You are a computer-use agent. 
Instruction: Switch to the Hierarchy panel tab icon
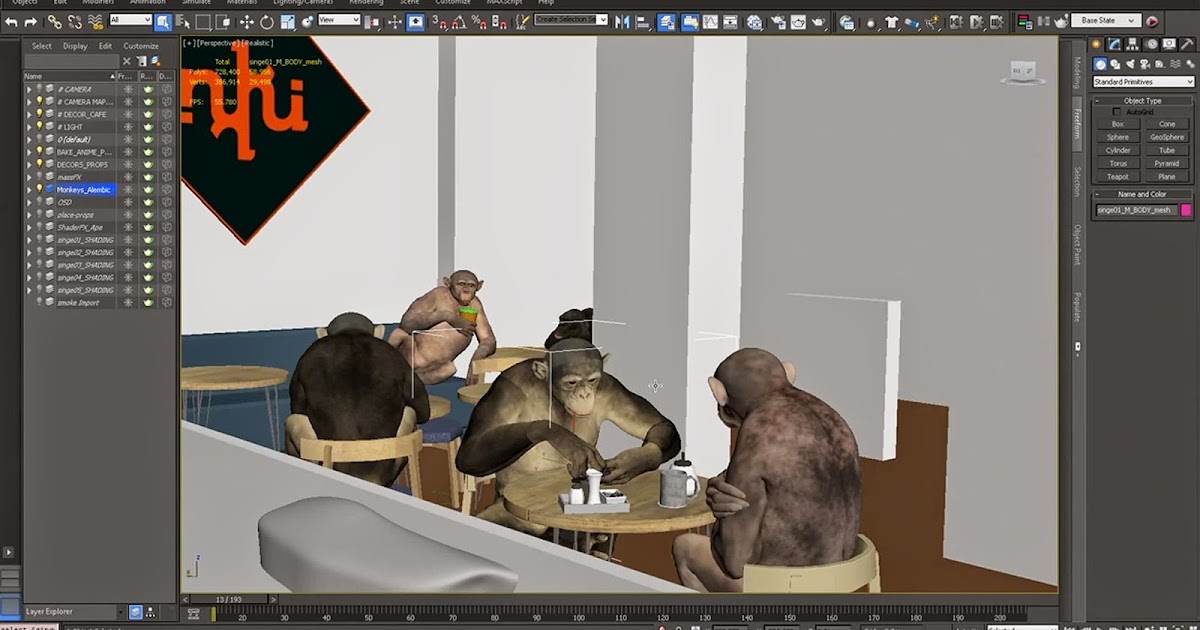click(1134, 44)
